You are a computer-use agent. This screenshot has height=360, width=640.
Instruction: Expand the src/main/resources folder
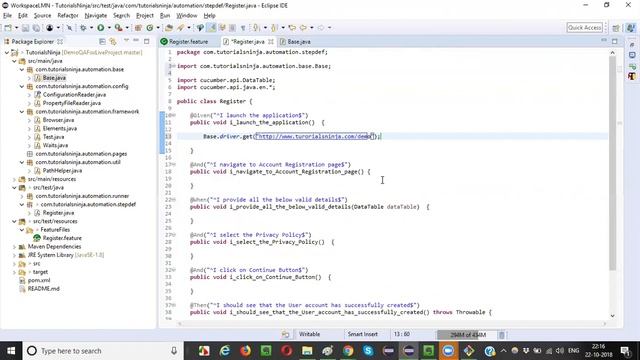14,179
